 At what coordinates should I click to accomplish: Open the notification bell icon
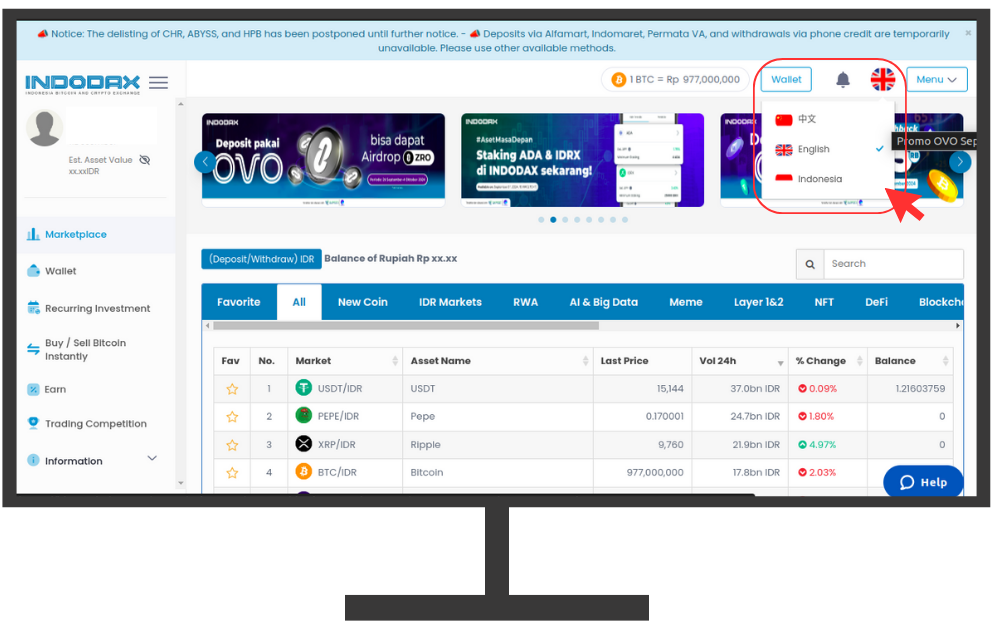coord(842,79)
